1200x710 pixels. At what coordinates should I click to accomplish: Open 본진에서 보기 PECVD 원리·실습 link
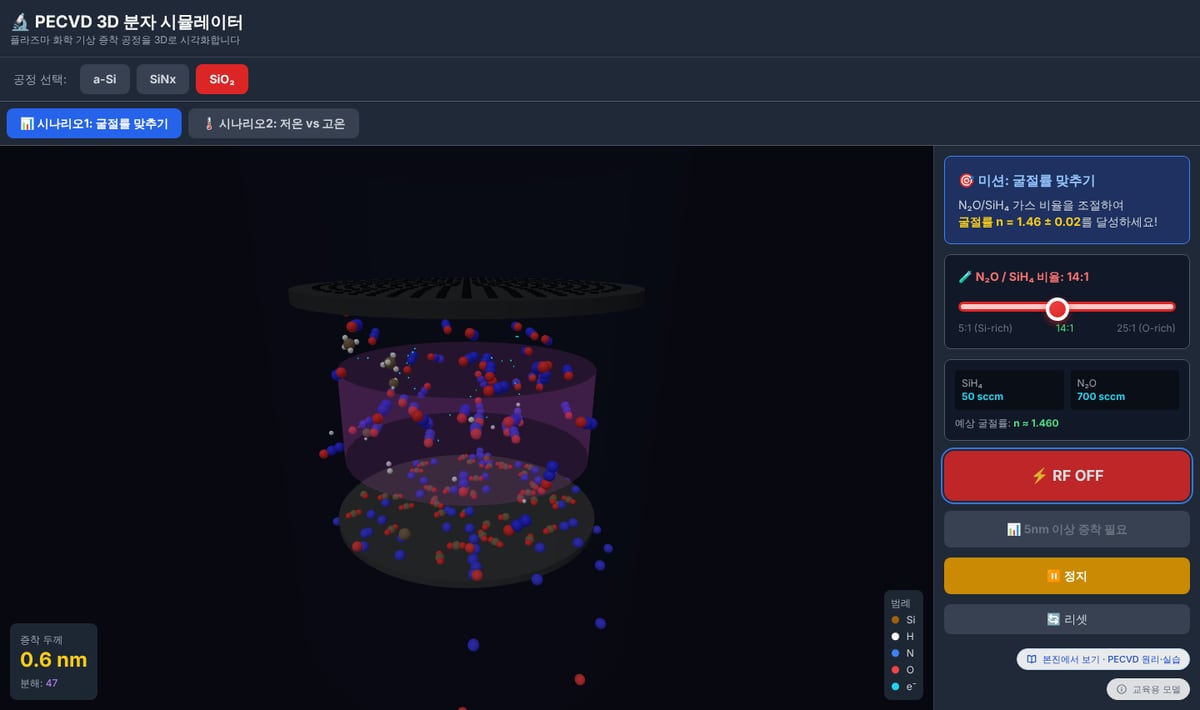(x=1103, y=659)
